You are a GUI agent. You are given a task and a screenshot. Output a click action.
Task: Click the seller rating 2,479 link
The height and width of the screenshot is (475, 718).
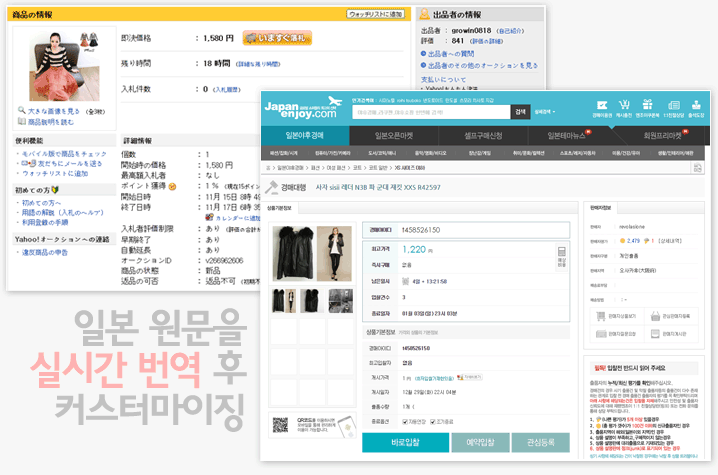click(633, 240)
